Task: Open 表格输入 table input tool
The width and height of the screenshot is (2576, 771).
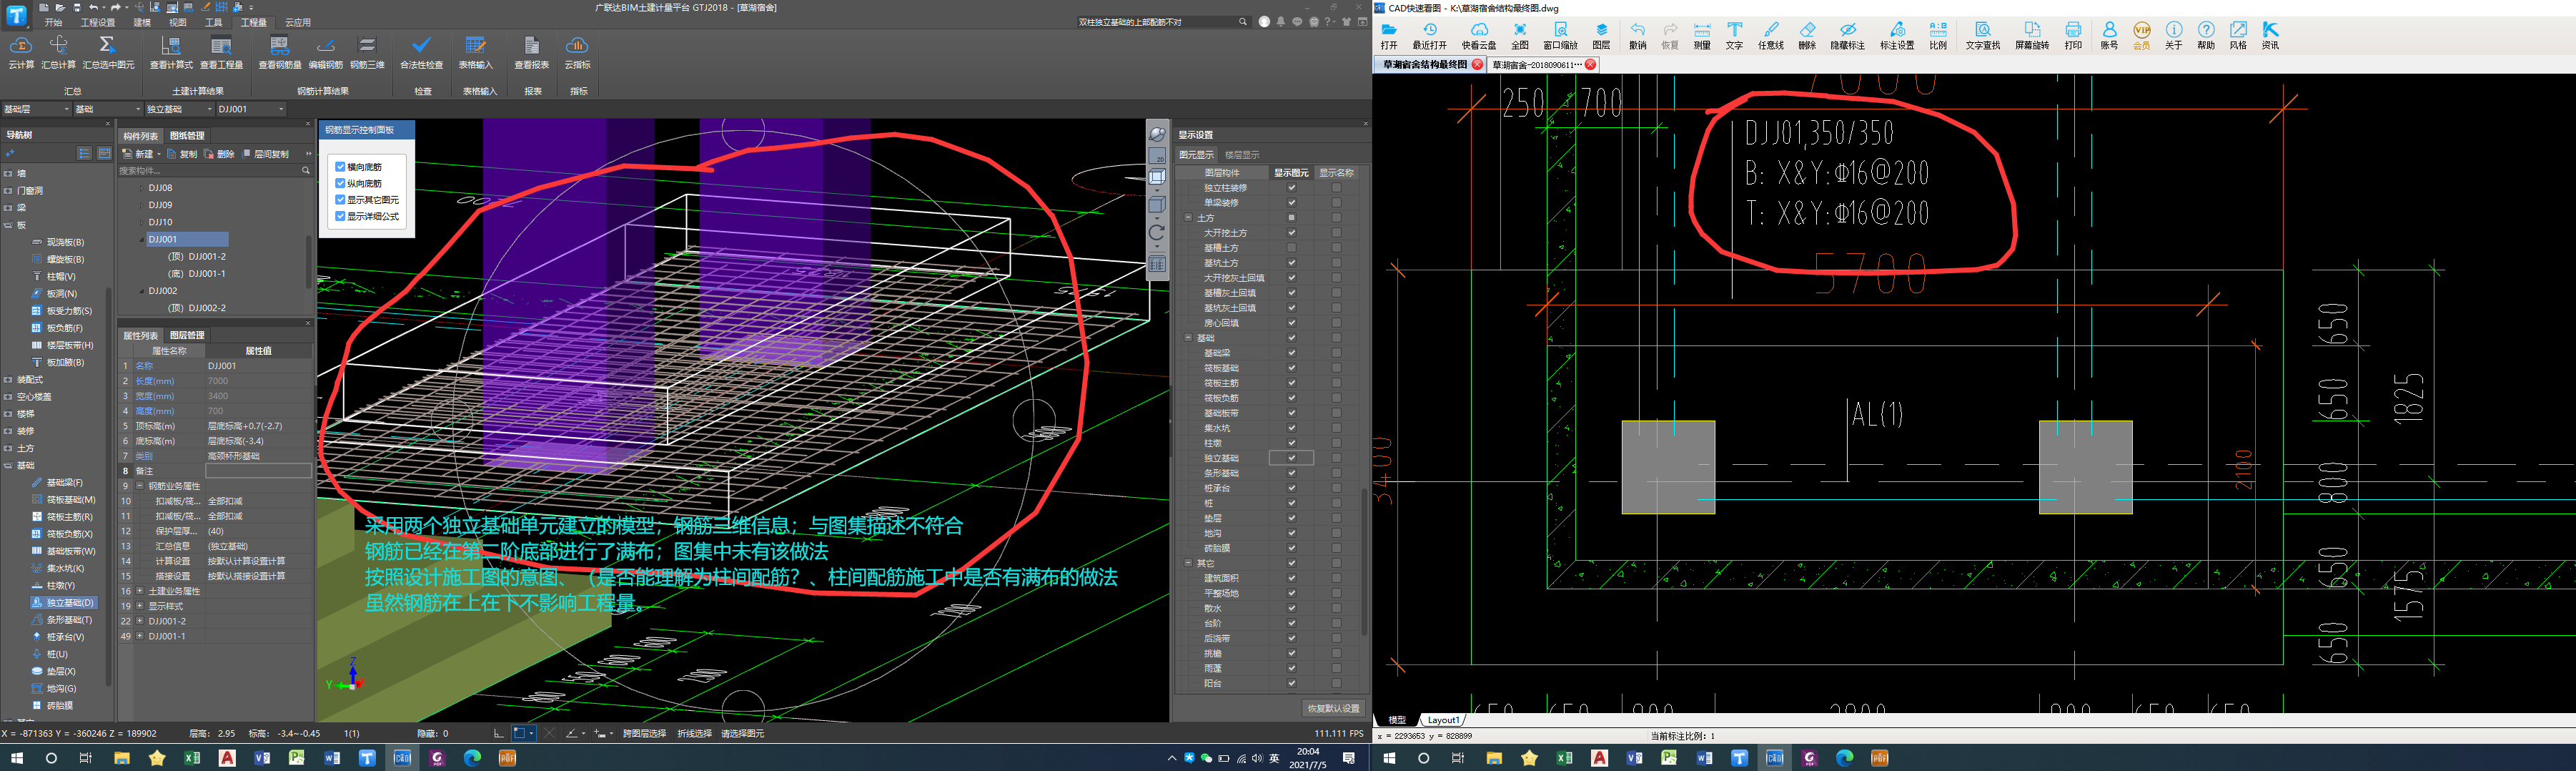Action: [476, 52]
